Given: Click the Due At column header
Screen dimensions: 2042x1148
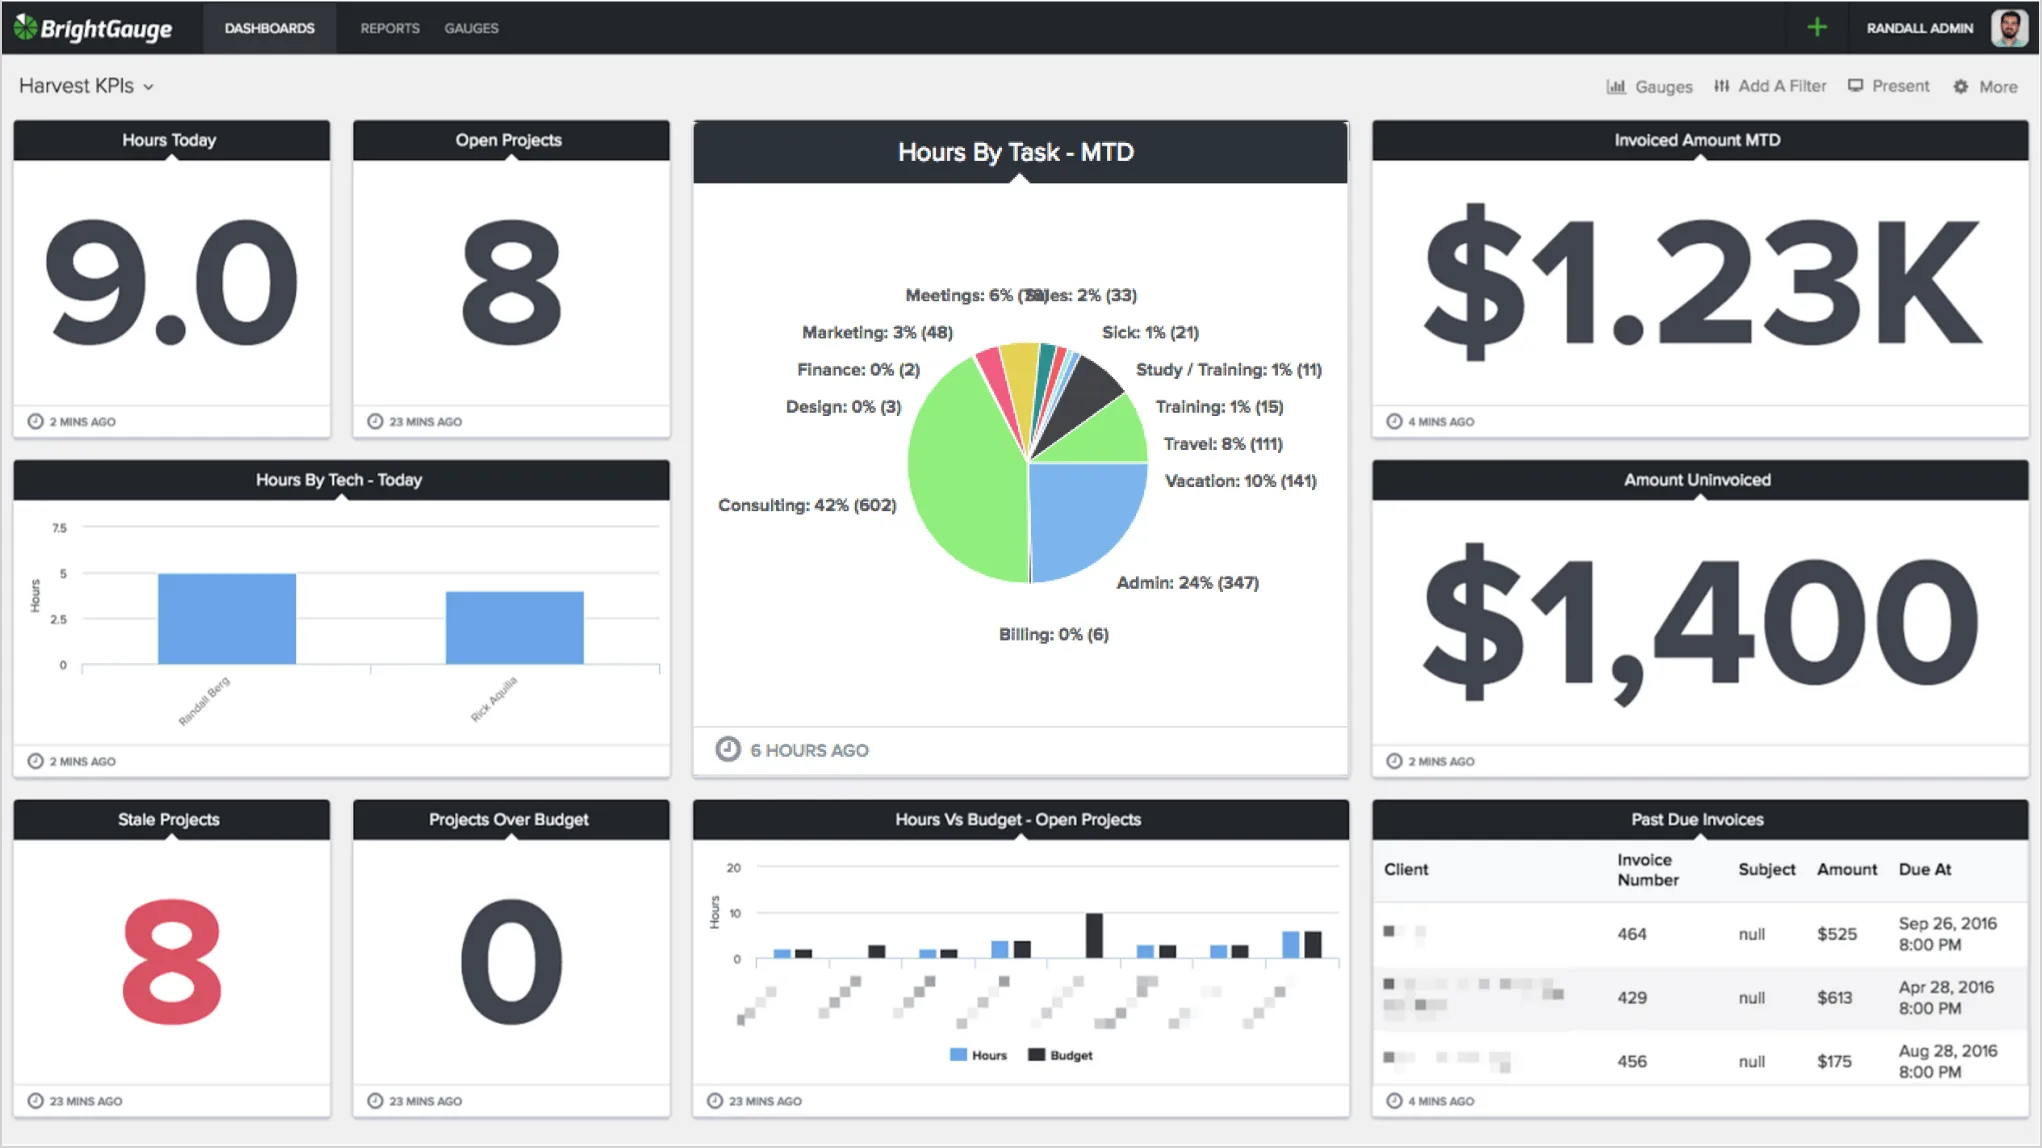Looking at the screenshot, I should pos(1924,870).
